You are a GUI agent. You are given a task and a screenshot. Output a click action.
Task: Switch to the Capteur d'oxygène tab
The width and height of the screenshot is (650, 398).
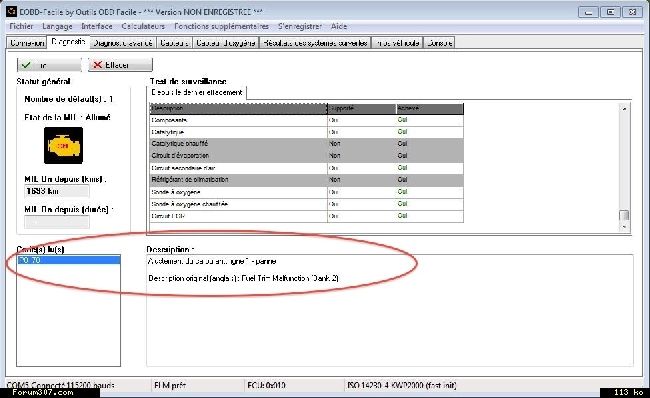pos(226,43)
